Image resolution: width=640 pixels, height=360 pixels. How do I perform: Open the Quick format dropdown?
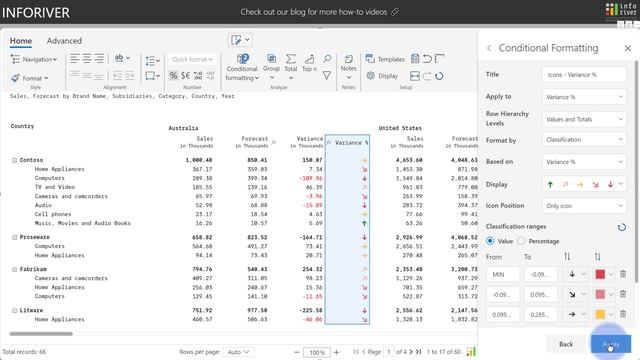point(192,59)
